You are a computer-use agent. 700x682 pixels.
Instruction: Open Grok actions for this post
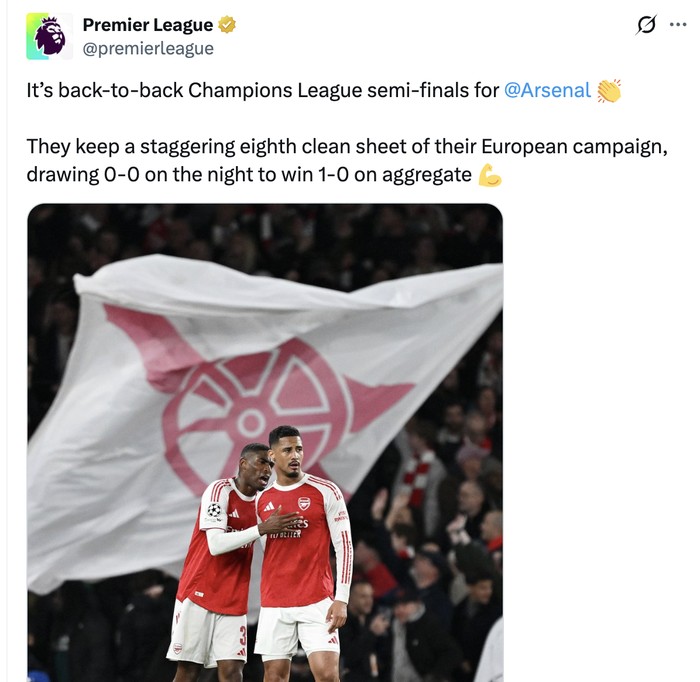(646, 25)
